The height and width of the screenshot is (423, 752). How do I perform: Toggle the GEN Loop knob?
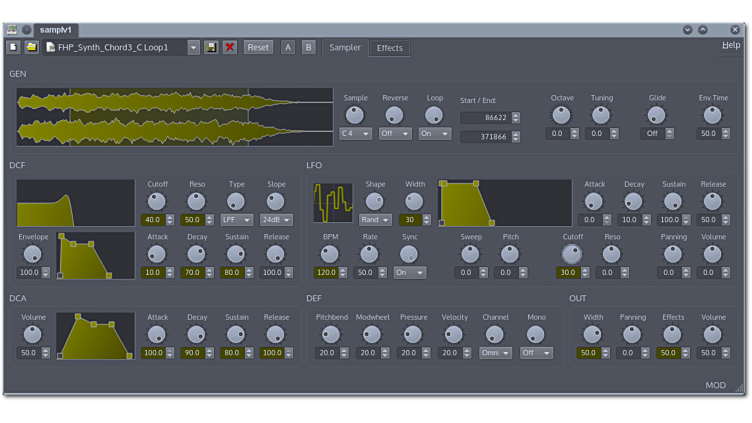click(x=434, y=115)
